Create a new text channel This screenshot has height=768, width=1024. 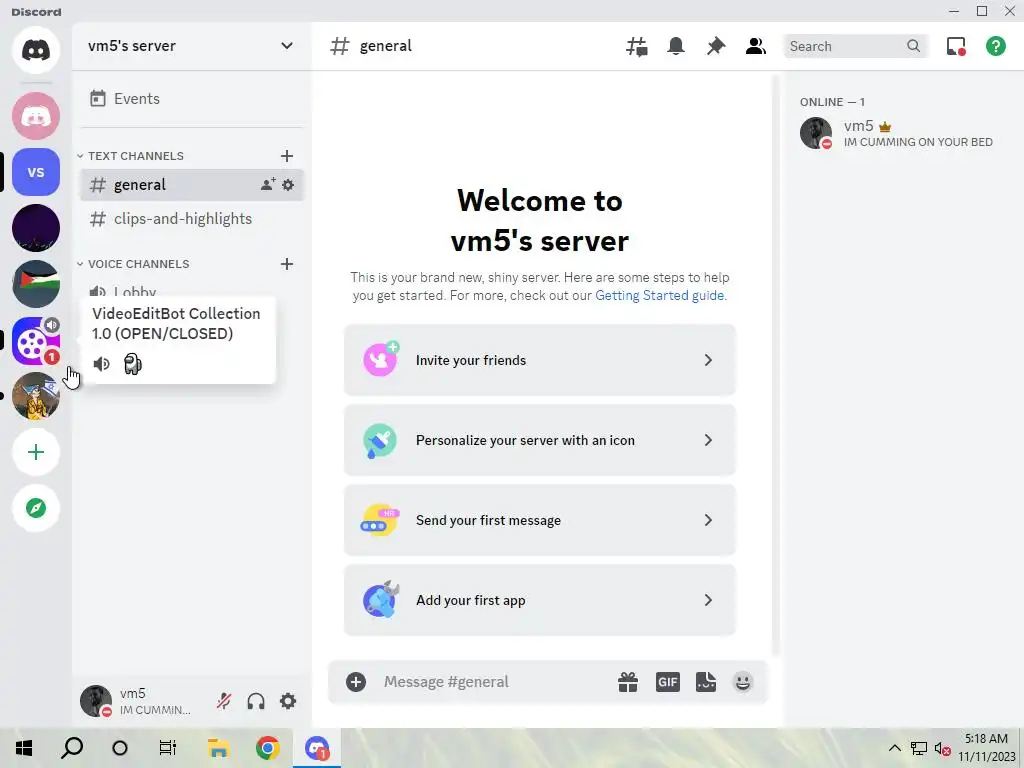point(287,156)
